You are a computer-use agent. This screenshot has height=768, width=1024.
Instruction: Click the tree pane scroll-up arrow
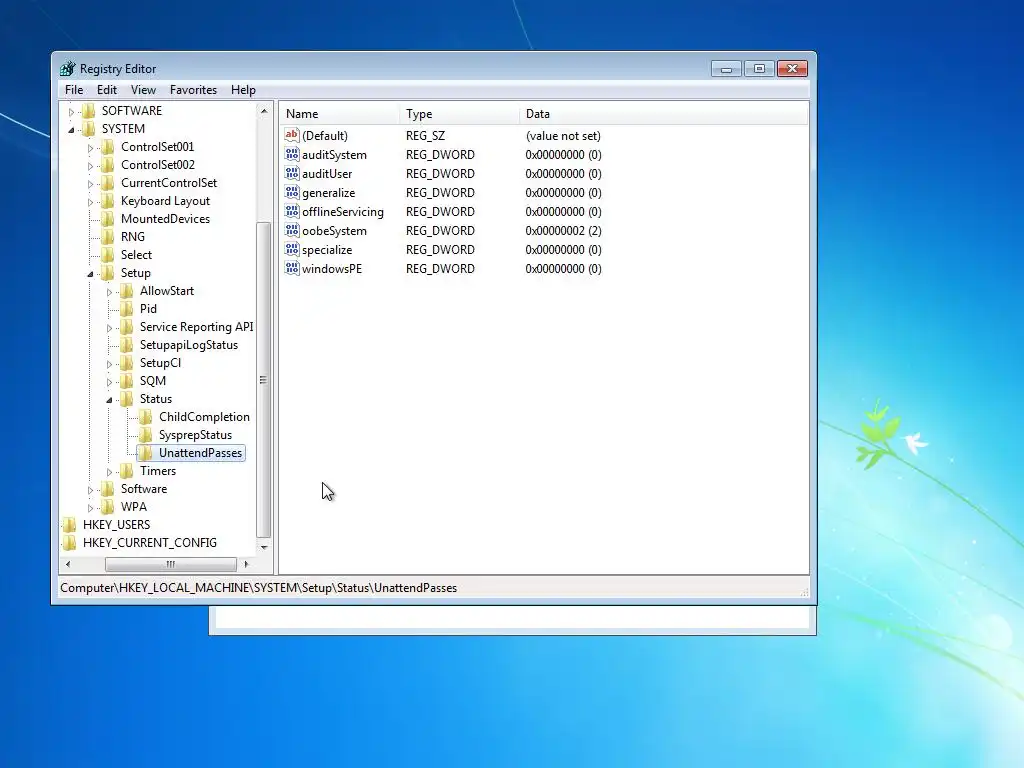(x=264, y=111)
